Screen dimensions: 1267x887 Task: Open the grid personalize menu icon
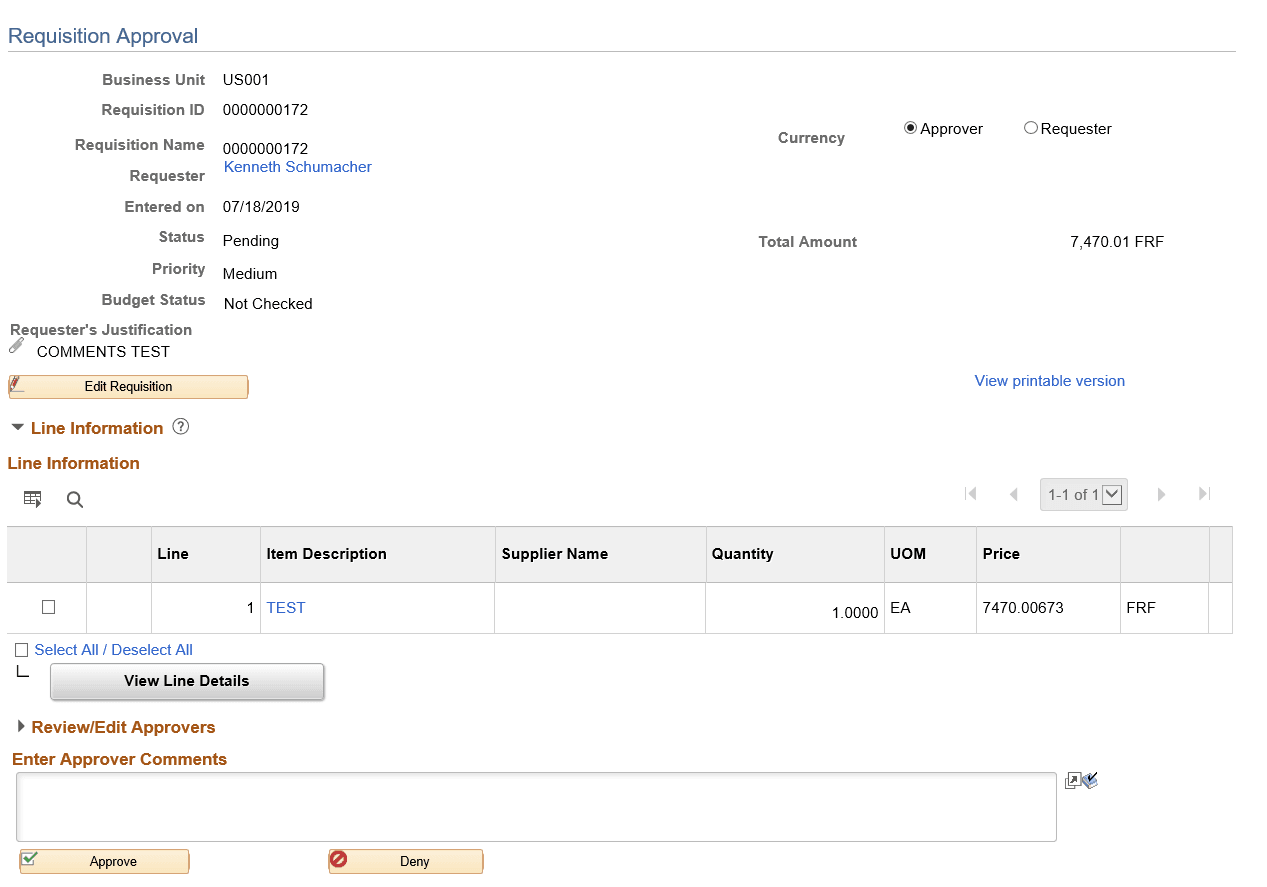[32, 498]
